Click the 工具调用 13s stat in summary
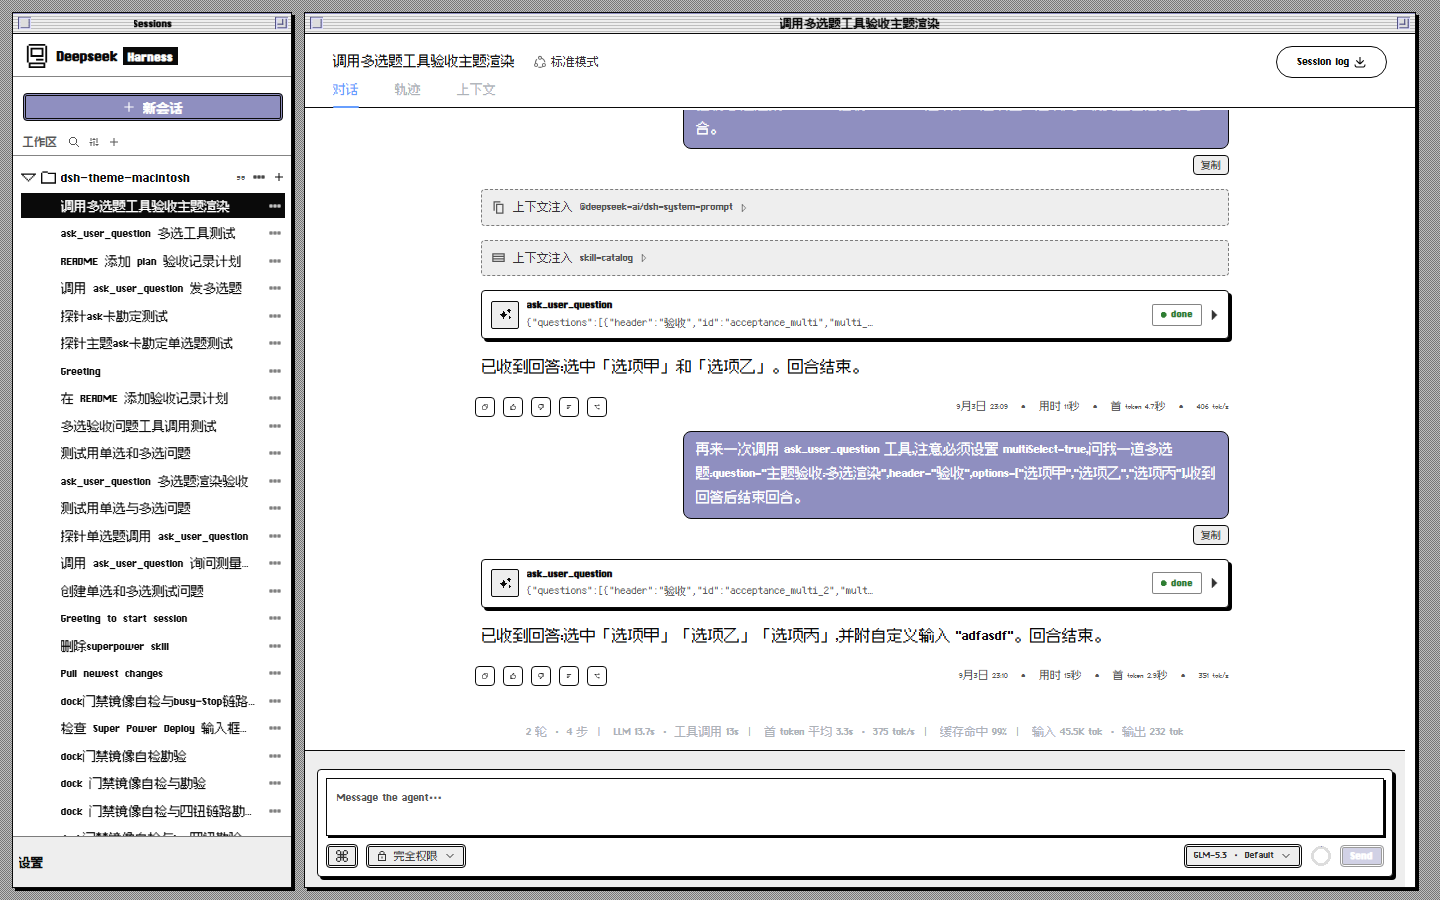 tap(706, 732)
